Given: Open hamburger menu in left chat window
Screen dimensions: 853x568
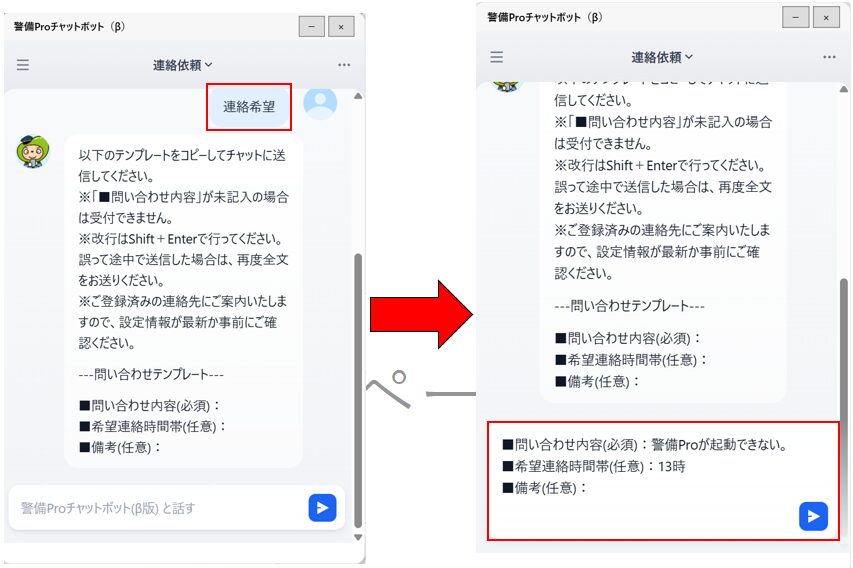Looking at the screenshot, I should (x=23, y=65).
